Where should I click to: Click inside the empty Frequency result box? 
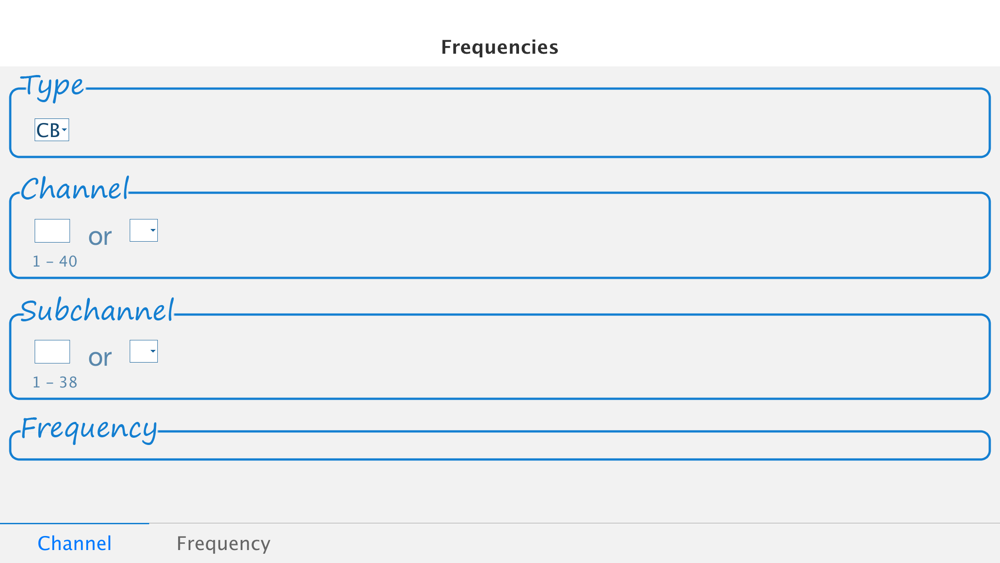500,446
